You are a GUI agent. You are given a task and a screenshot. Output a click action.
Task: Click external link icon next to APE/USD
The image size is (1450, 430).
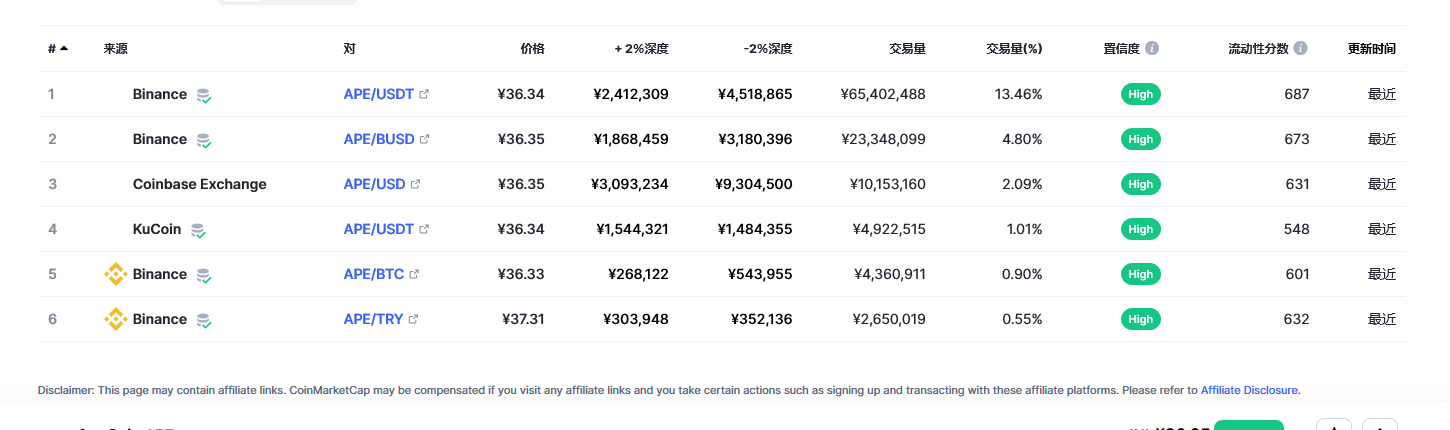pyautogui.click(x=416, y=184)
